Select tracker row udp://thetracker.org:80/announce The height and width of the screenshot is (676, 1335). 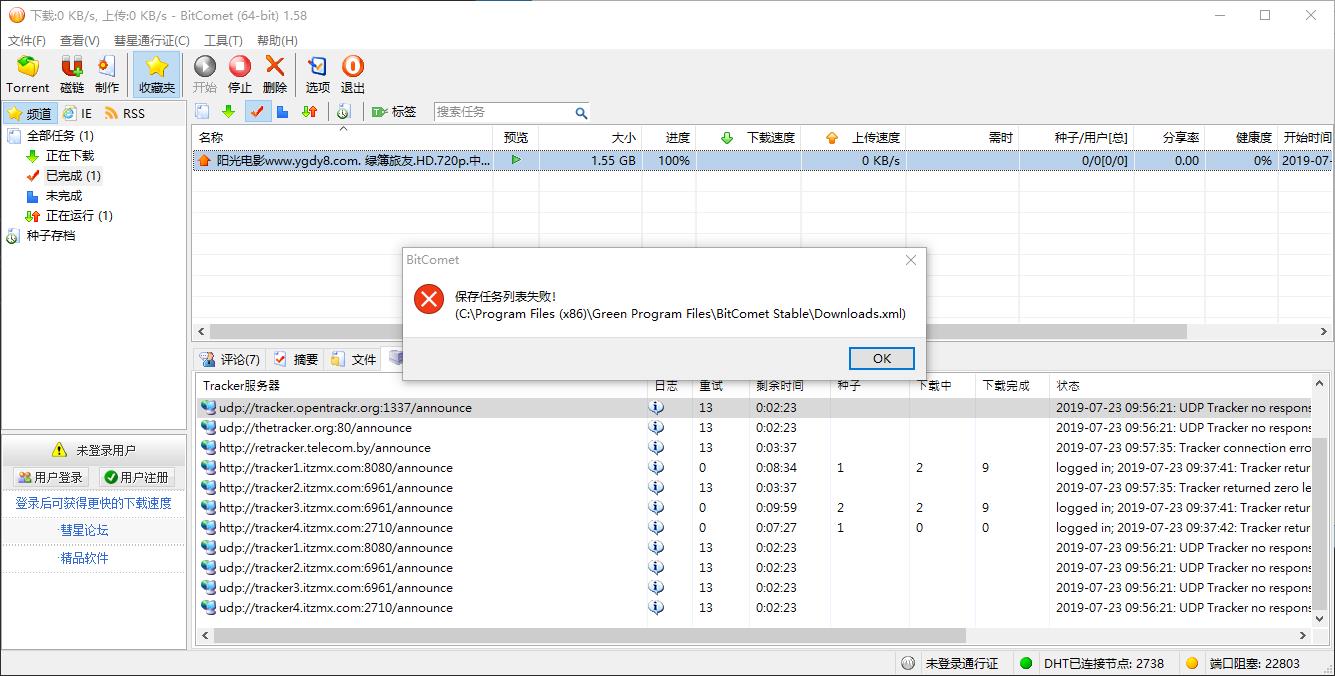point(754,427)
